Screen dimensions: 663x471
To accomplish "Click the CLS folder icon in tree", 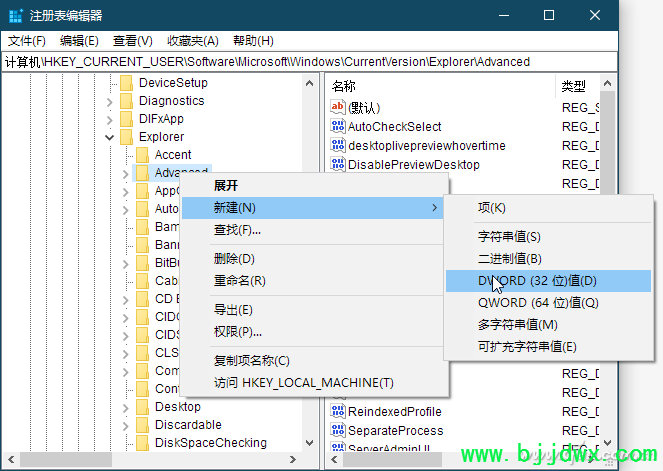I will click(142, 353).
